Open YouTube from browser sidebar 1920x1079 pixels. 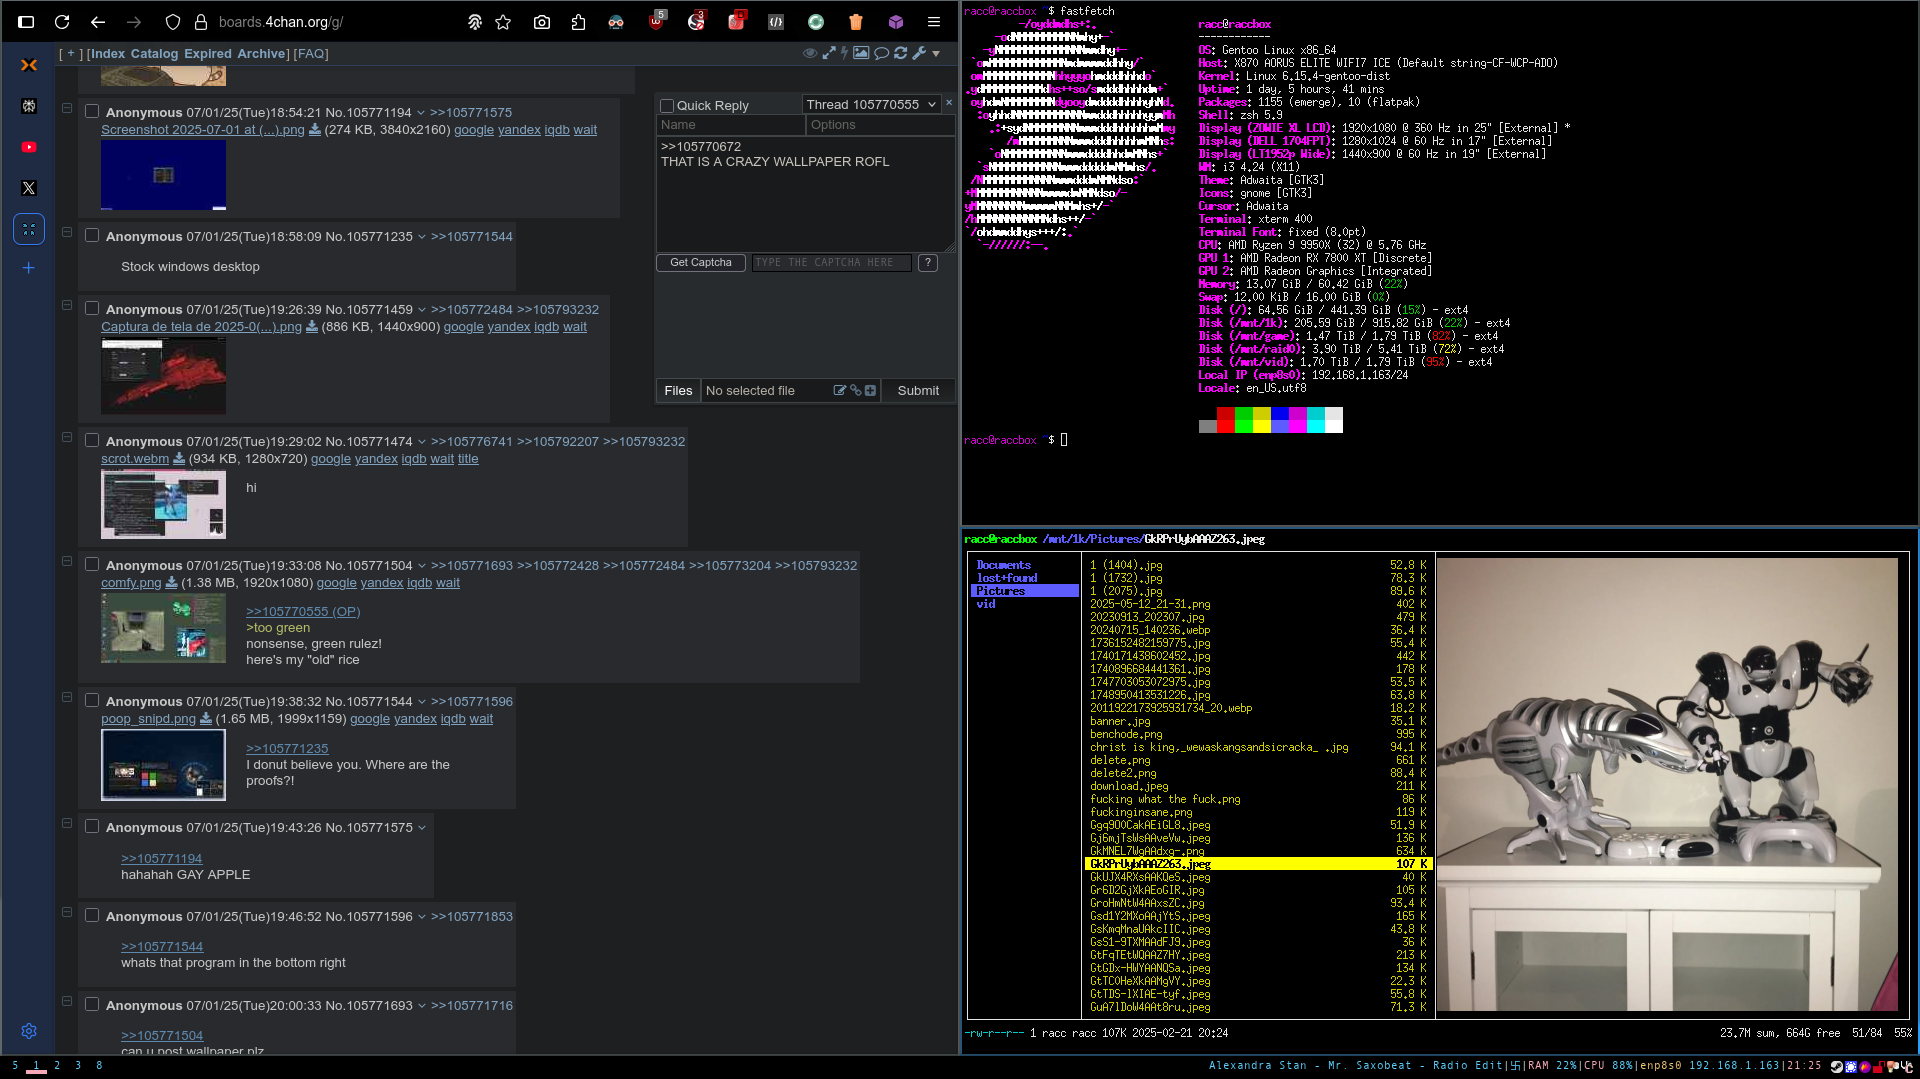point(29,147)
